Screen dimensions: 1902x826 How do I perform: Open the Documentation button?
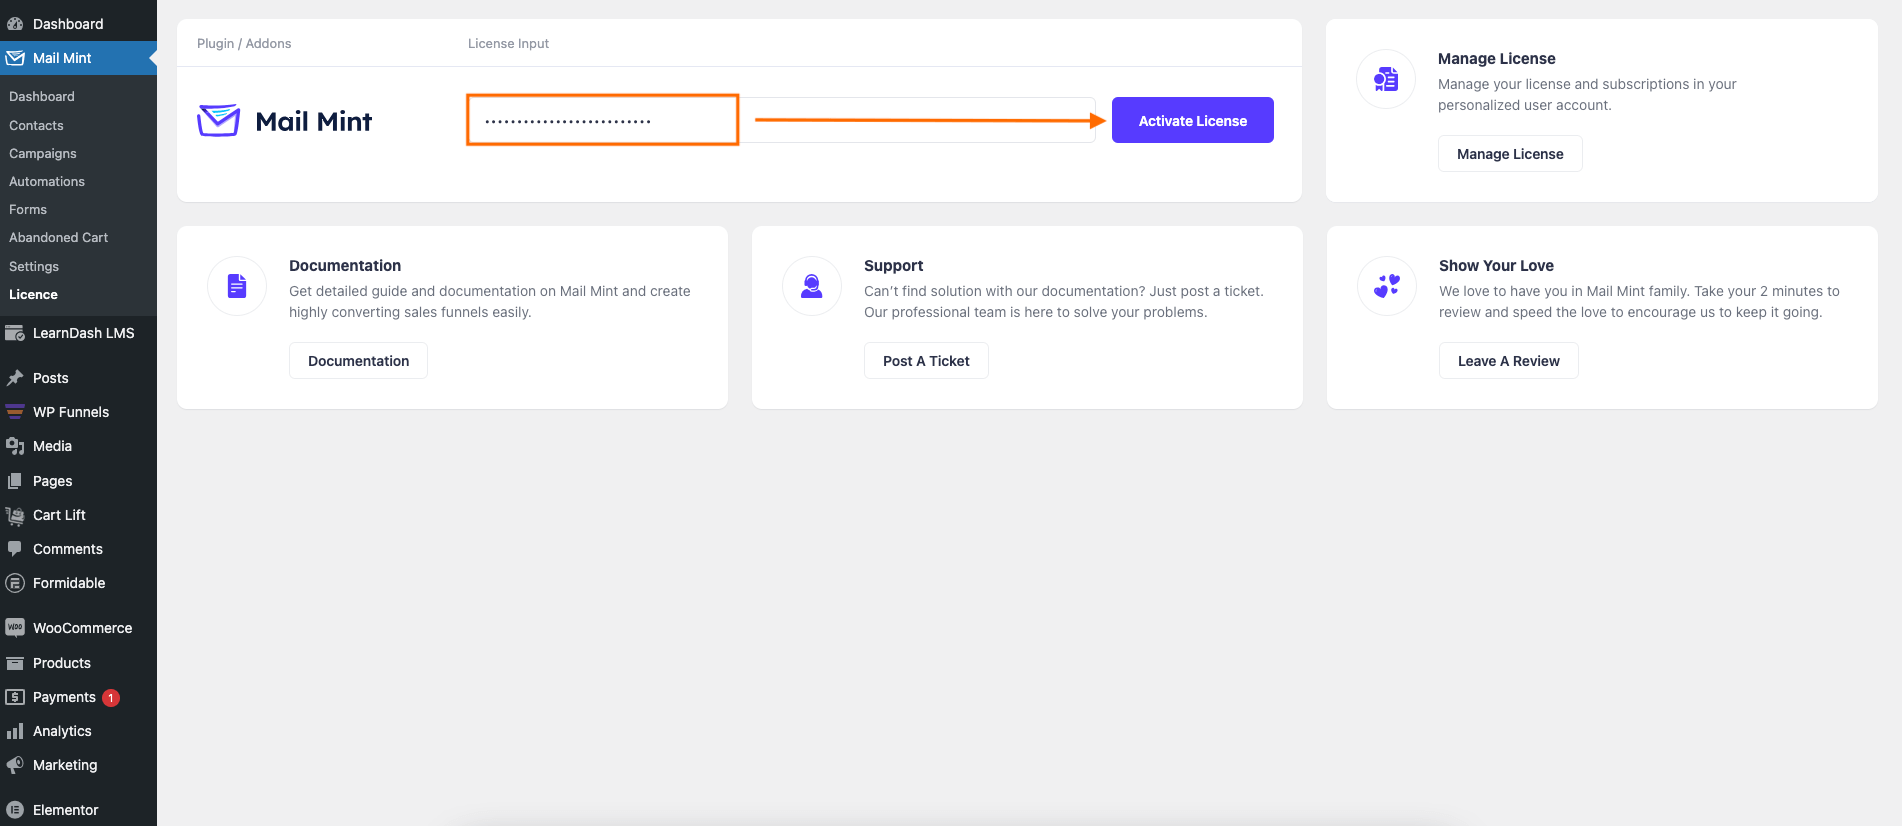tap(358, 361)
